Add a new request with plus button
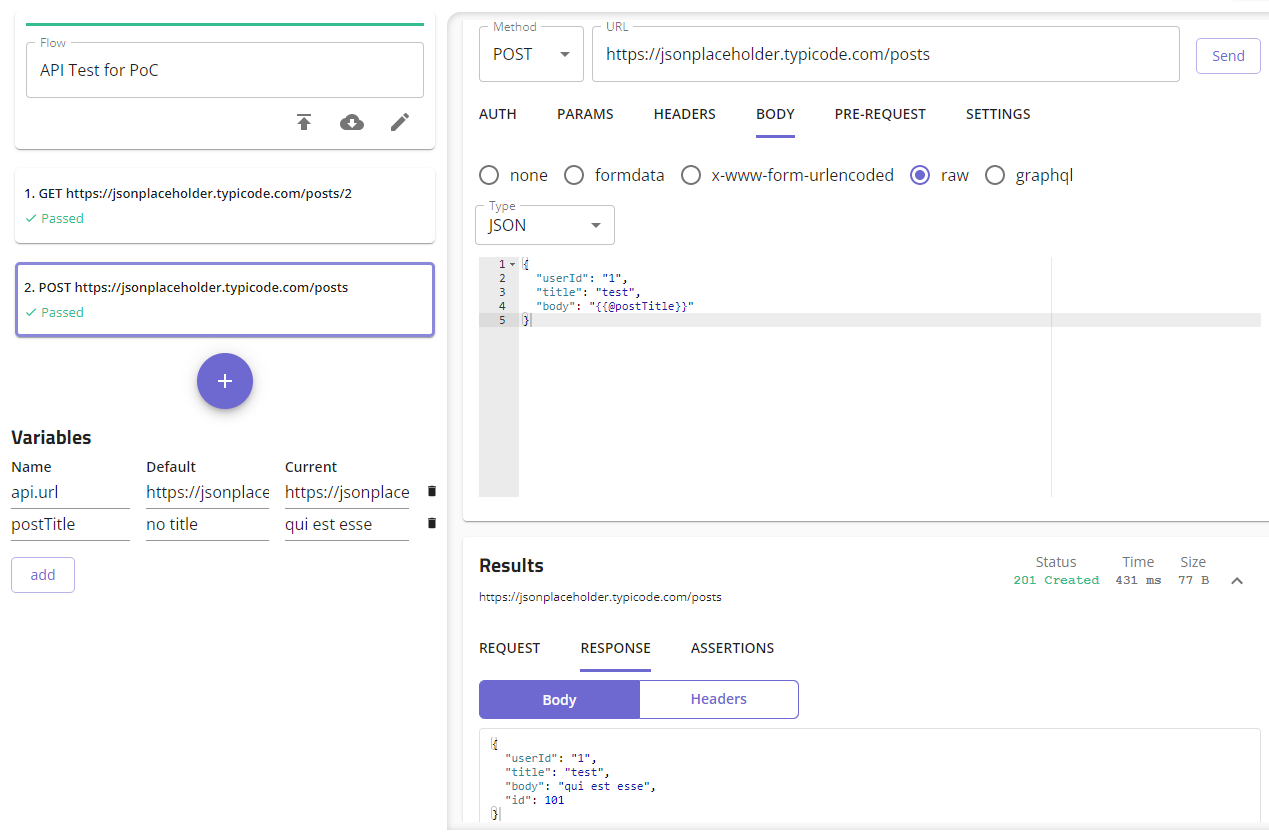Viewport: 1269px width, 840px height. pyautogui.click(x=225, y=381)
